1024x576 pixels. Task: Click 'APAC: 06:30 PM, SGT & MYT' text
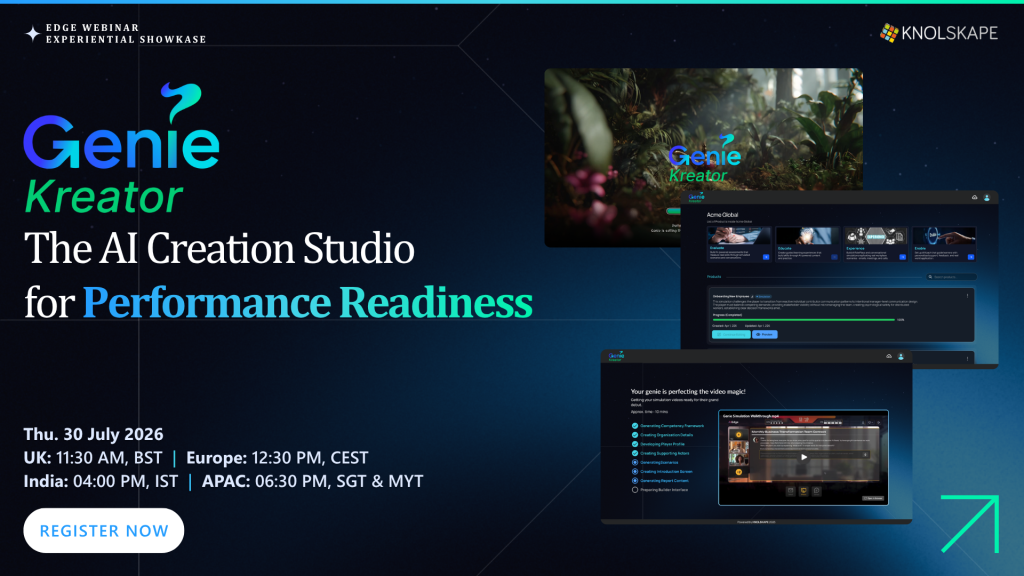pos(313,481)
